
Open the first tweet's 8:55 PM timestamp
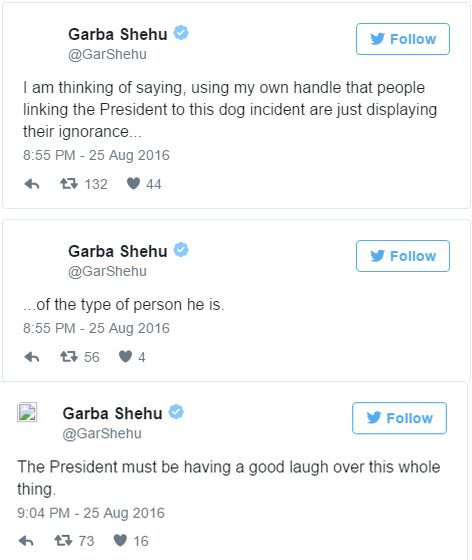pyautogui.click(x=96, y=155)
